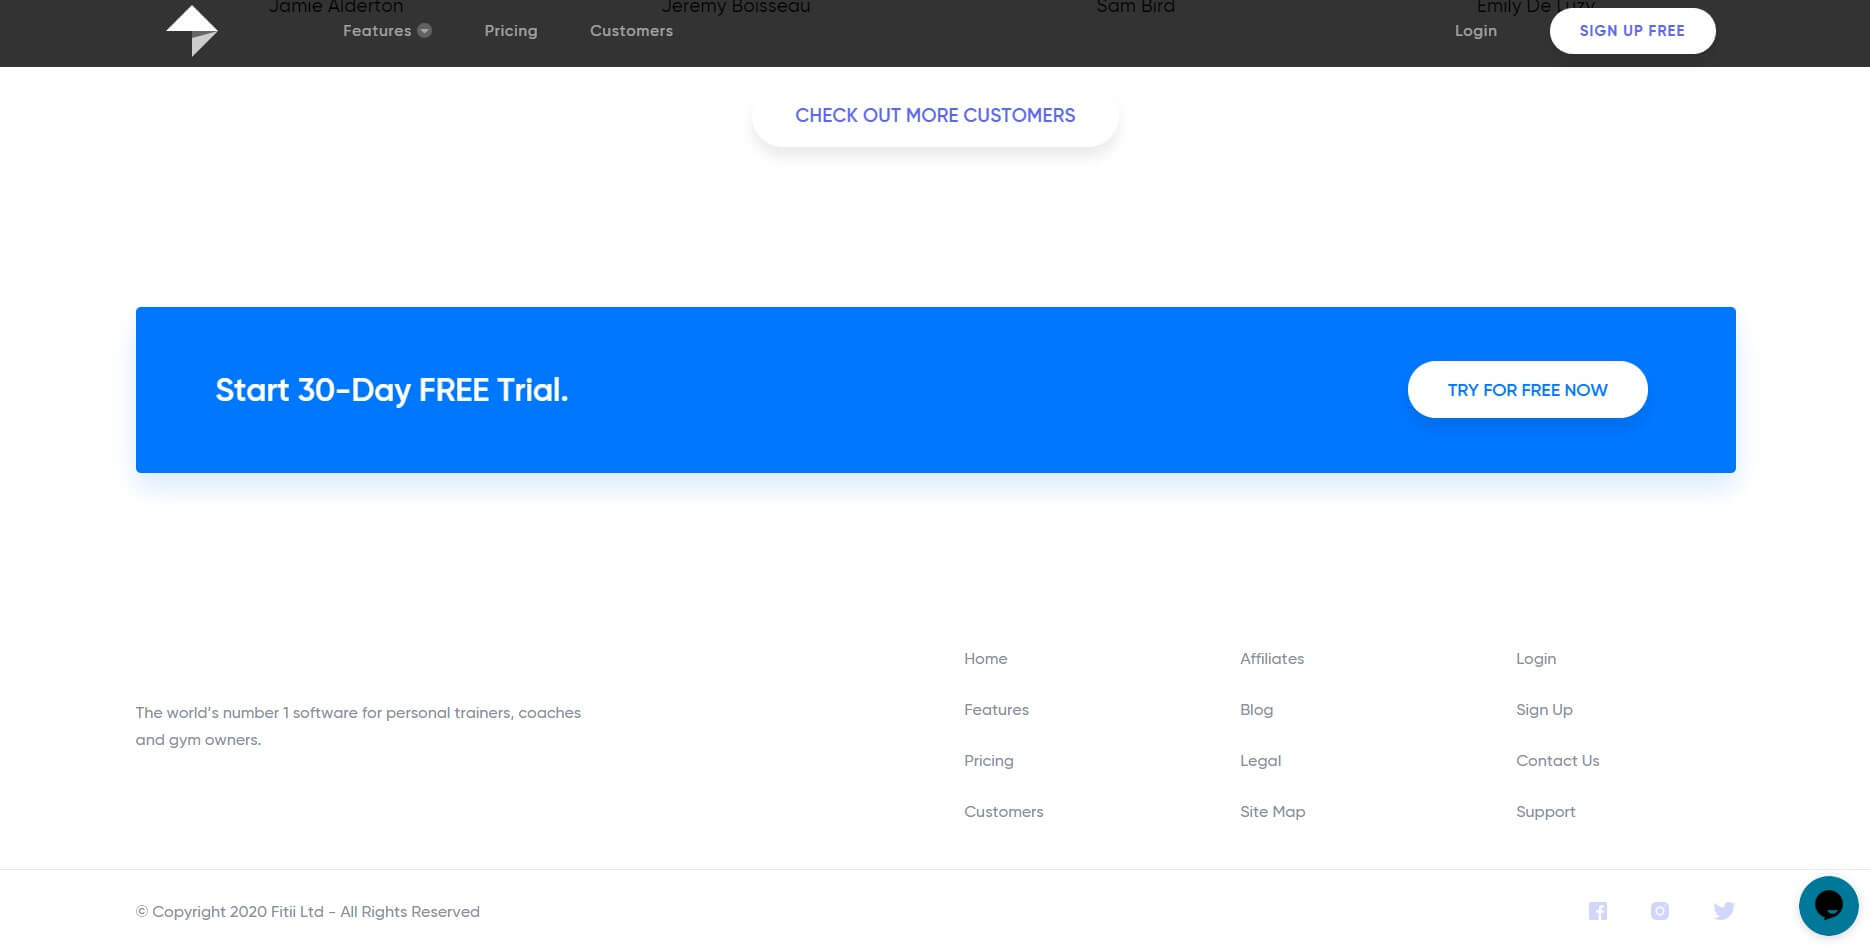Open the Site Map footer link
The image size is (1870, 946).
click(1273, 812)
